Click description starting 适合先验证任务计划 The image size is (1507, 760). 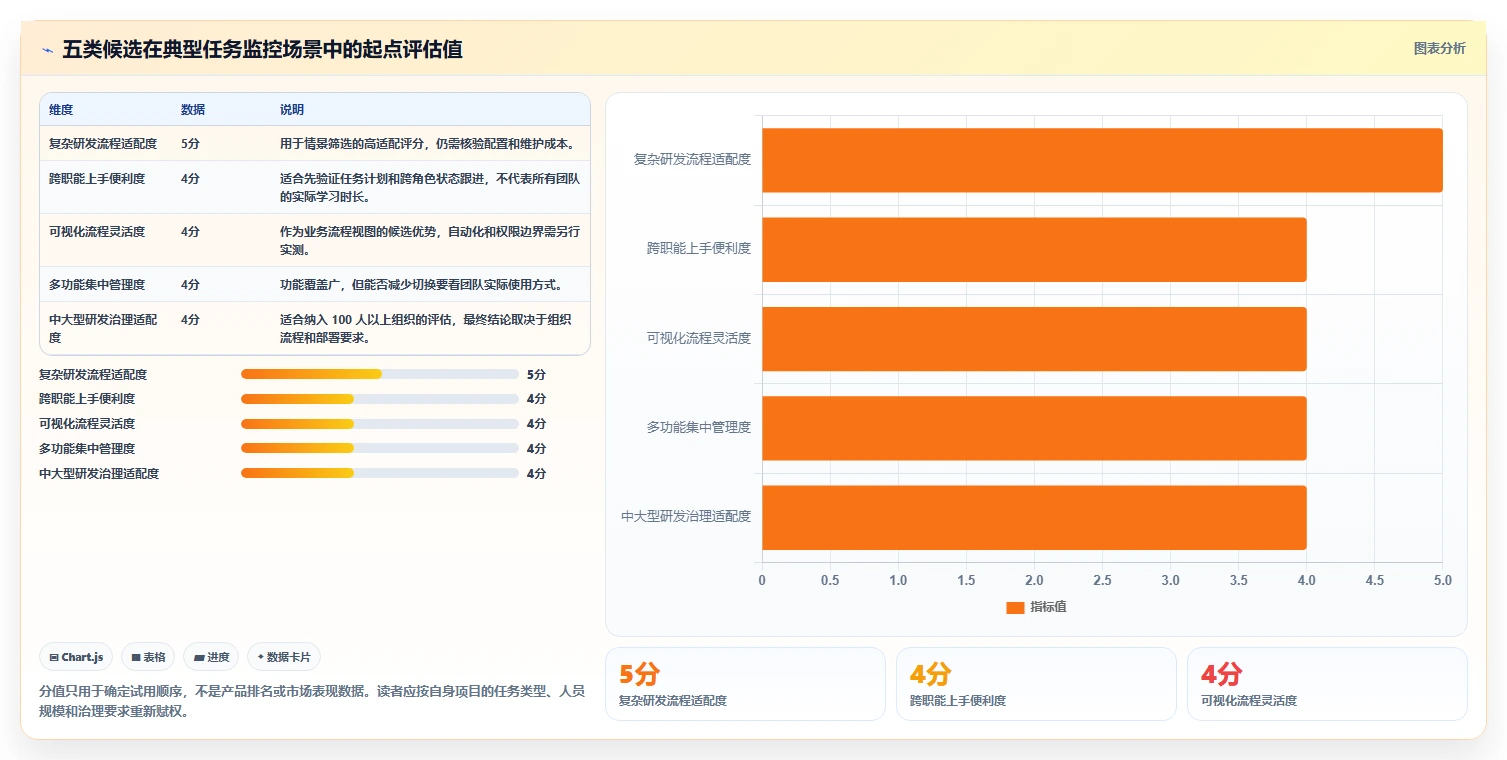(430, 187)
